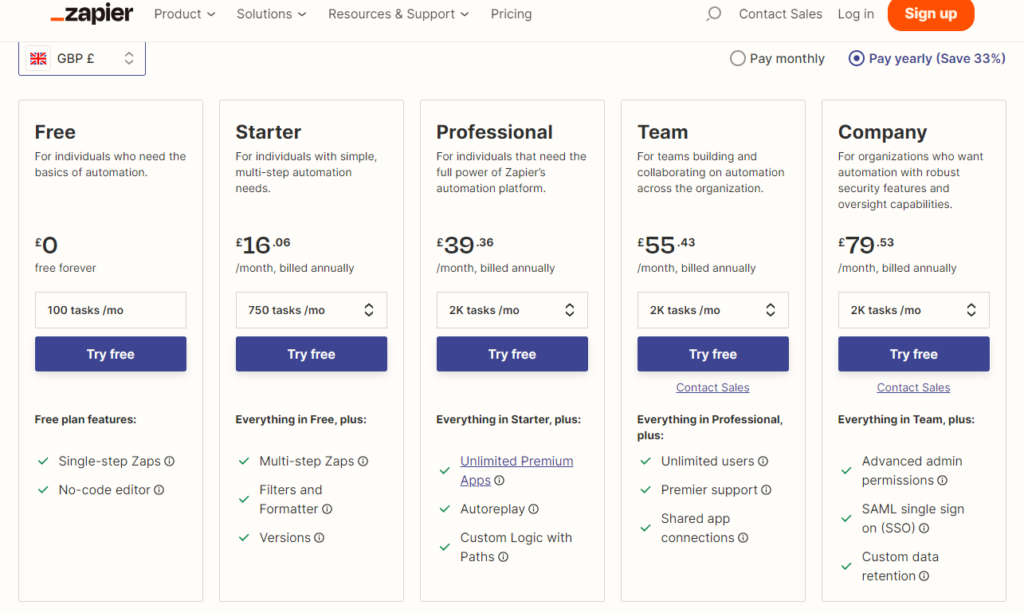Open Team plan tasks dropdown
This screenshot has height=613, width=1024.
[x=712, y=310]
